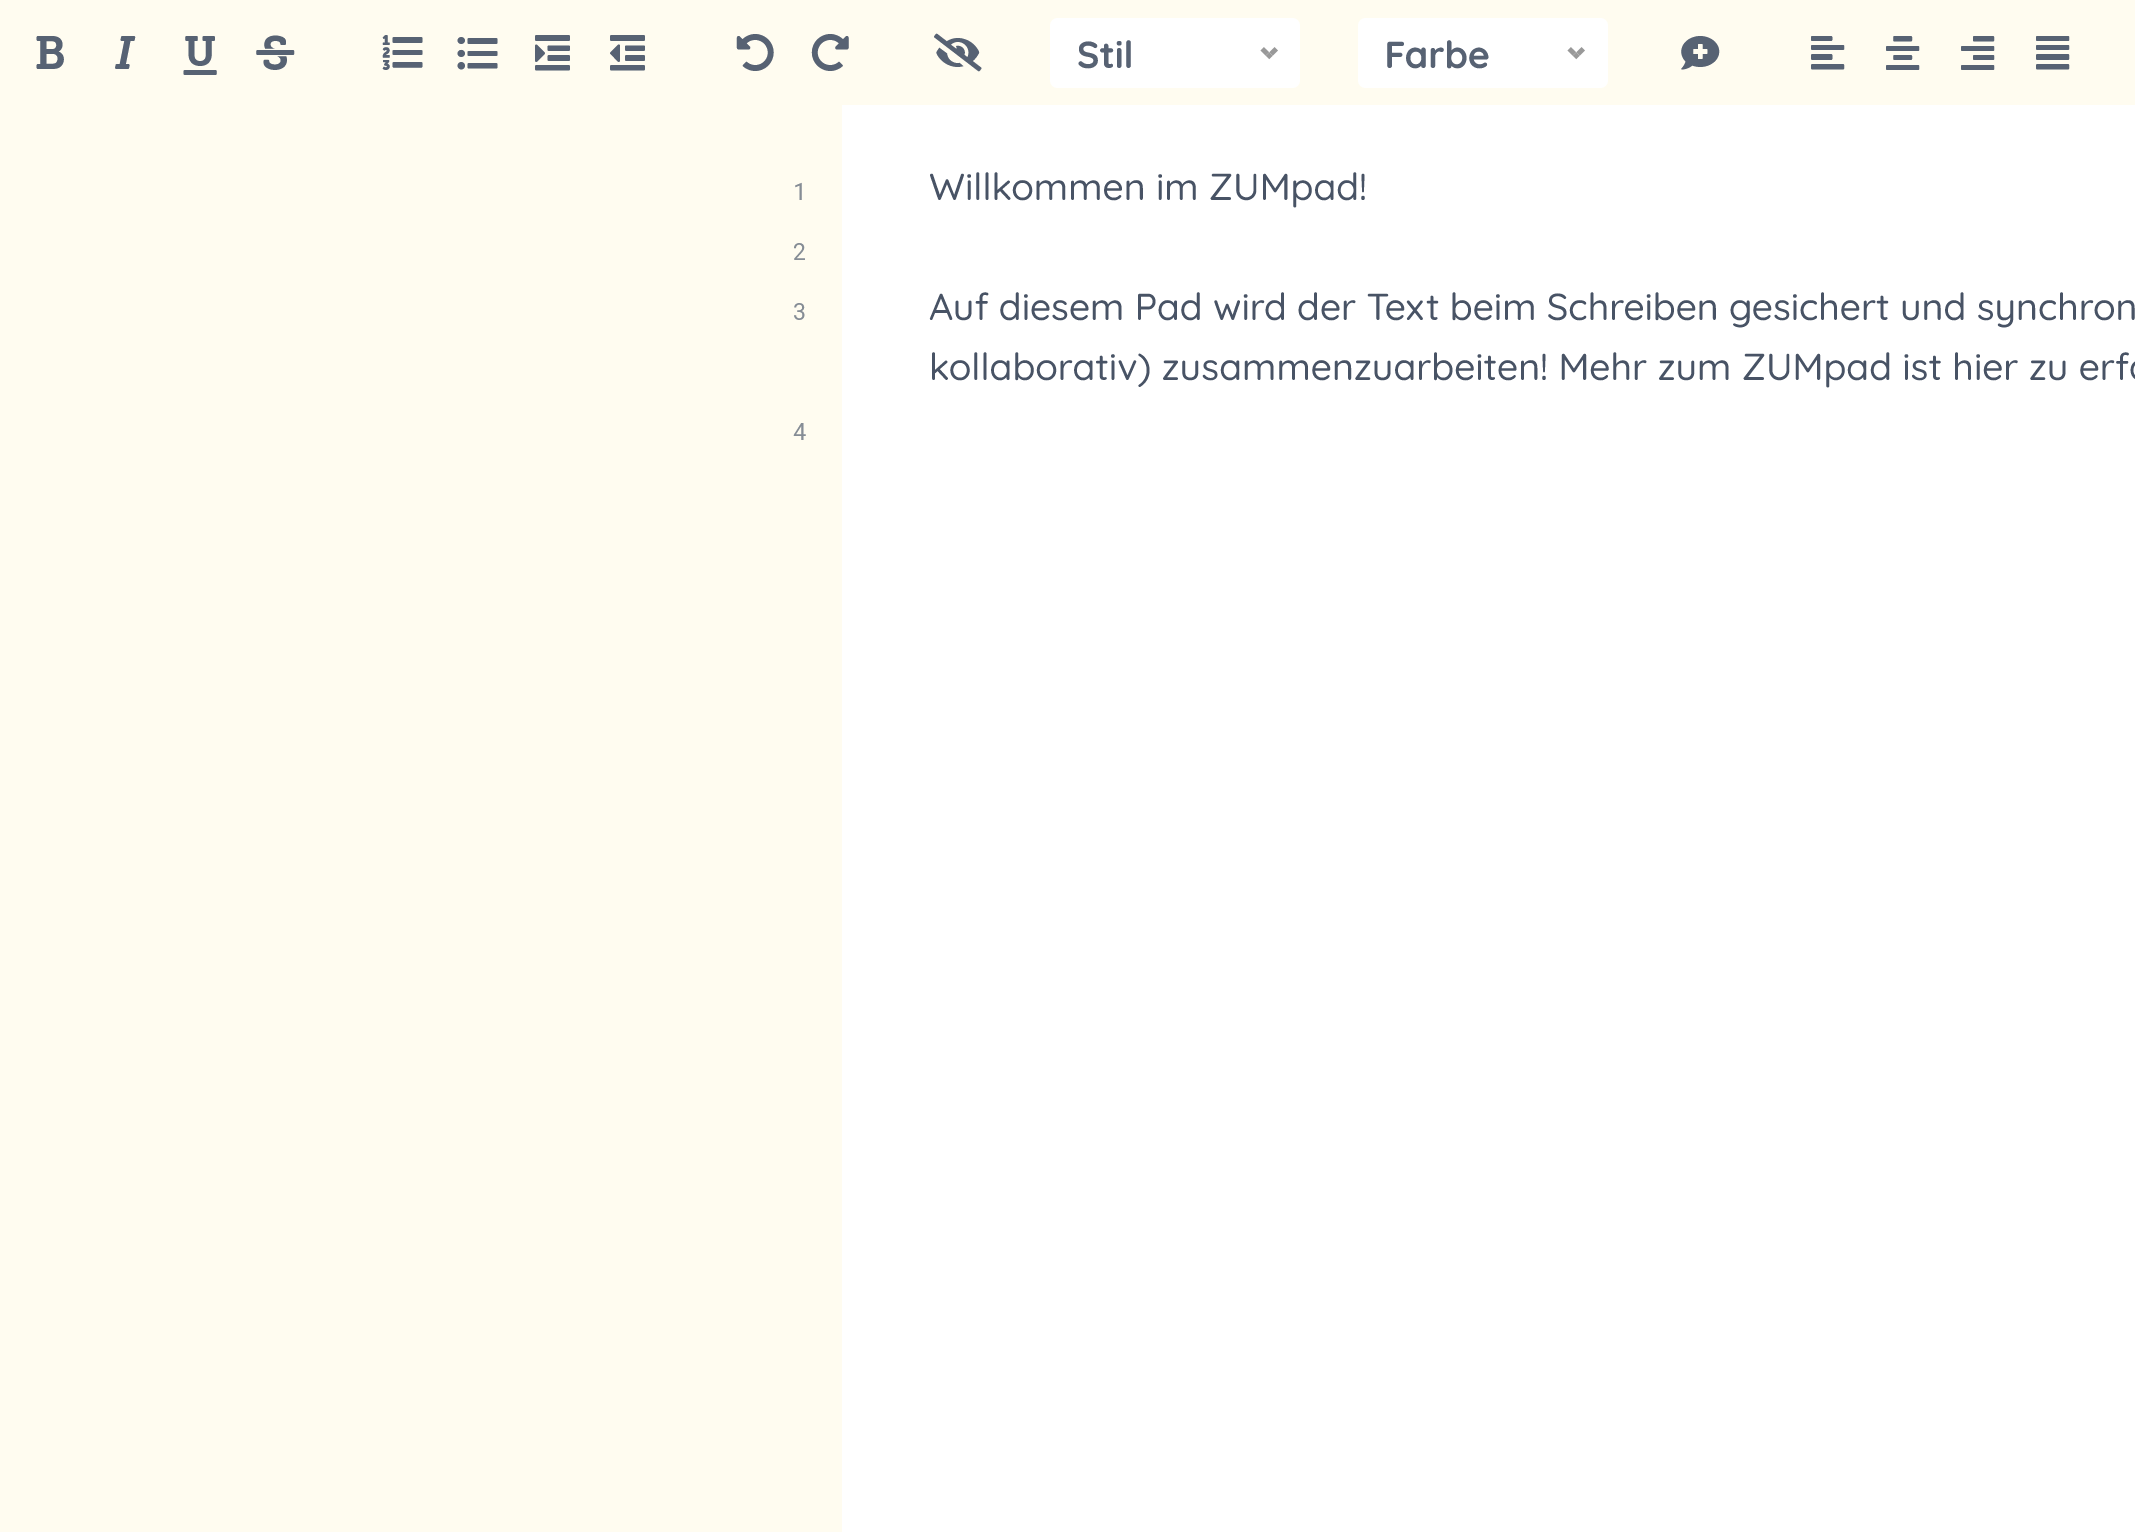2135x1532 pixels.
Task: Redo the last undone edit
Action: 830,53
